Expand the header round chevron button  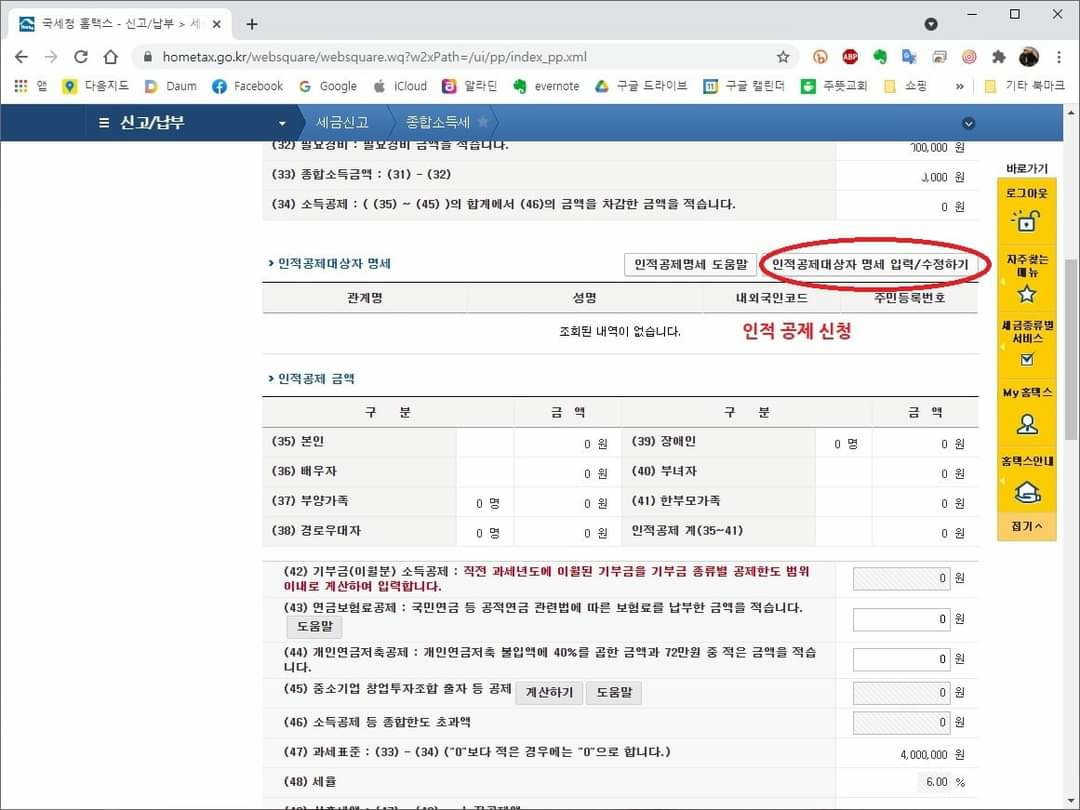pos(967,123)
